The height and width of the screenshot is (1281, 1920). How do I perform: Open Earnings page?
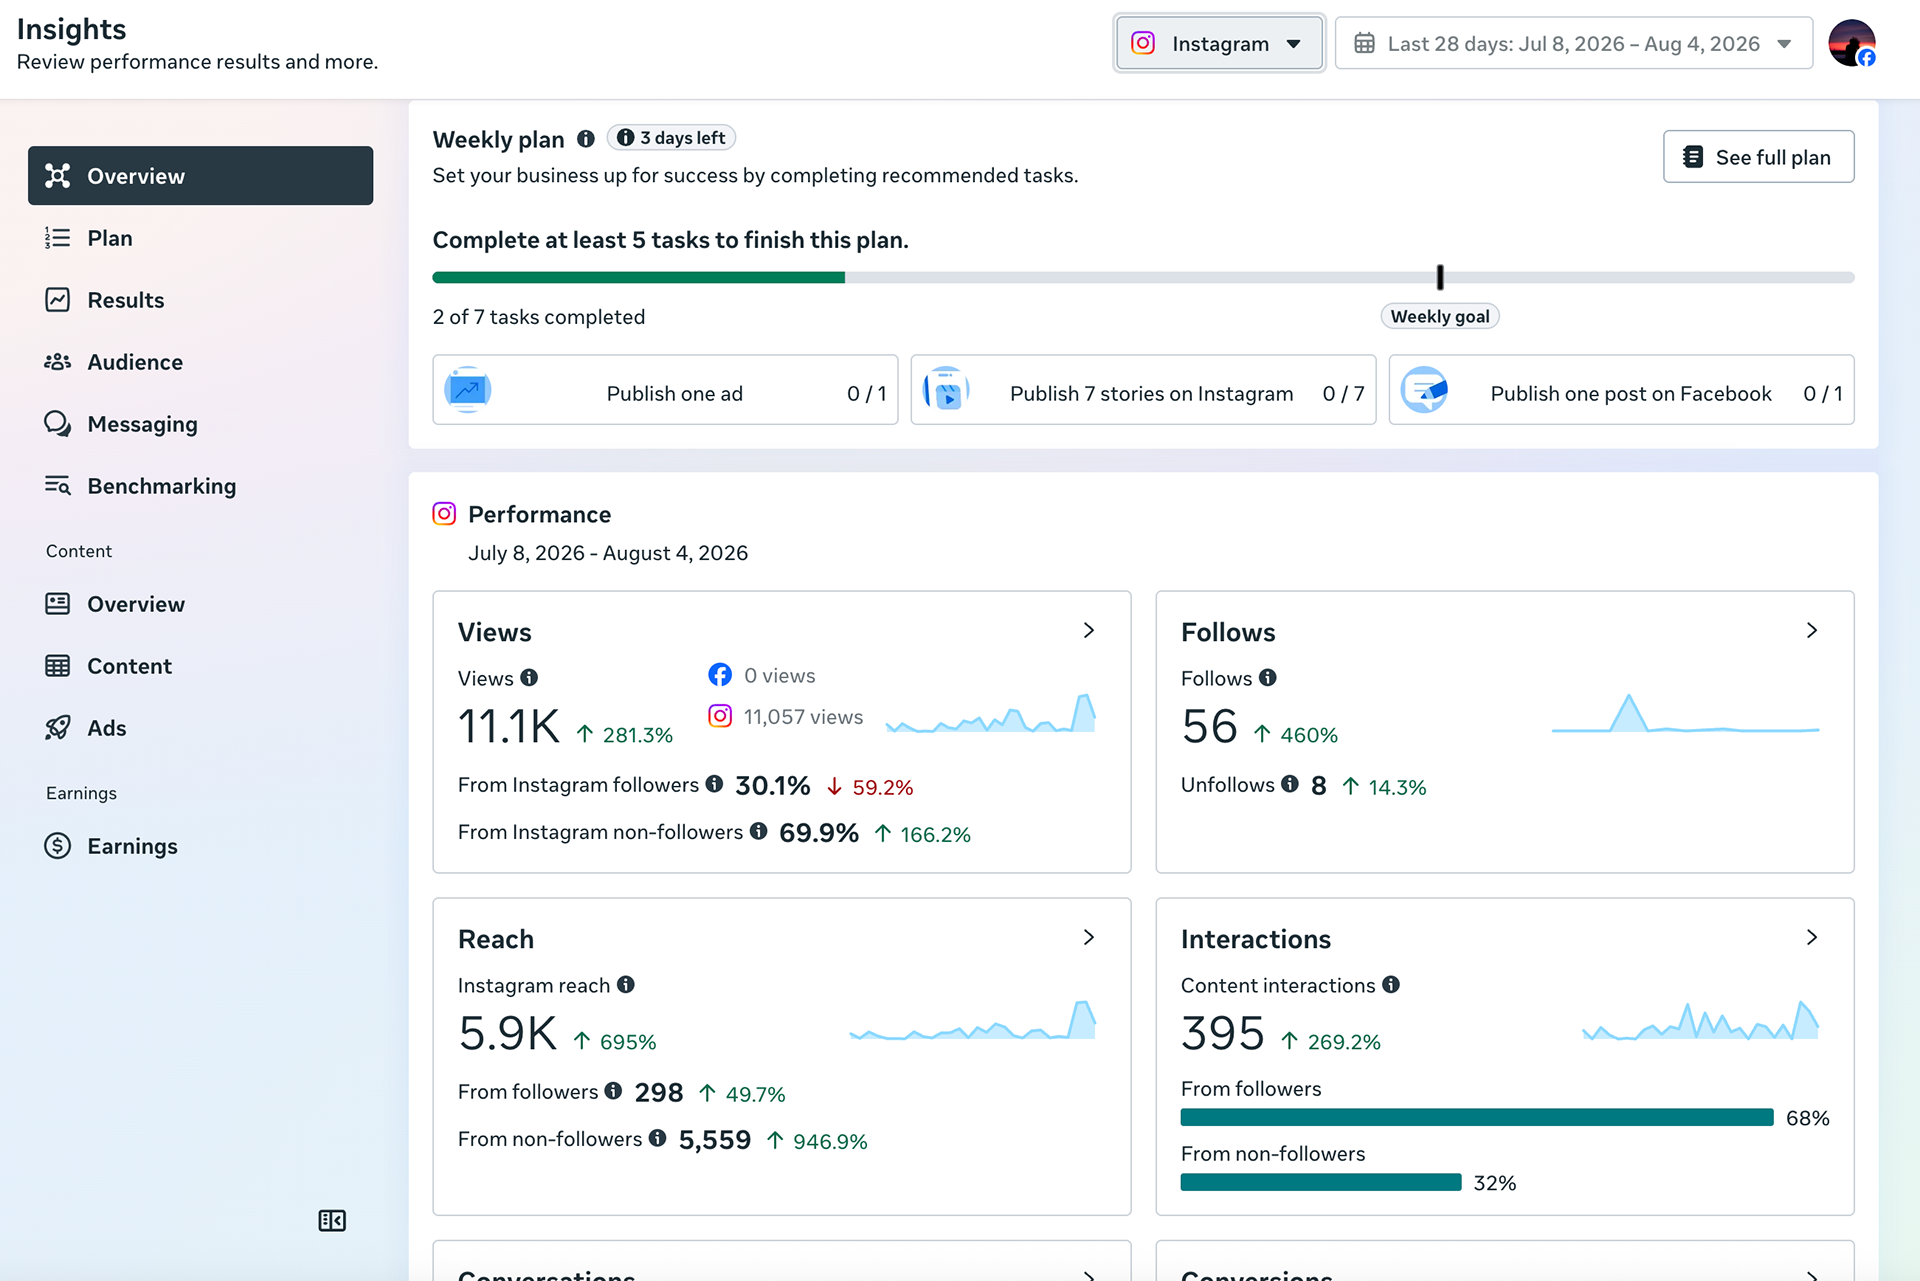200,846
